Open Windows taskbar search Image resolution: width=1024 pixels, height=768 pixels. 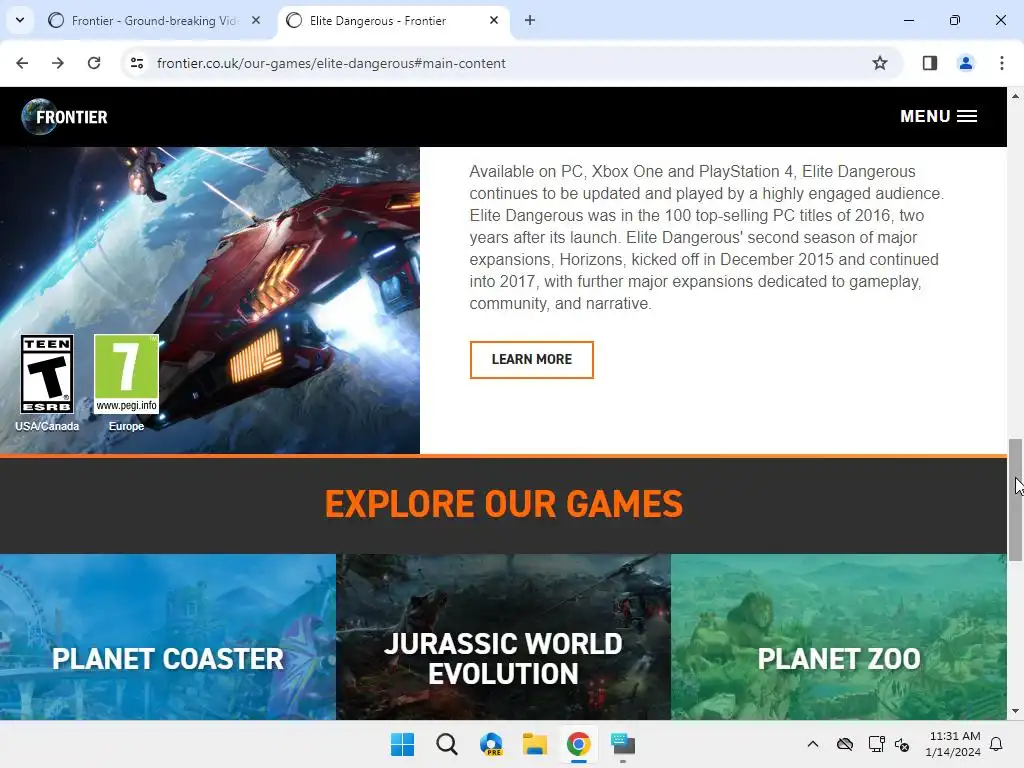click(x=447, y=744)
